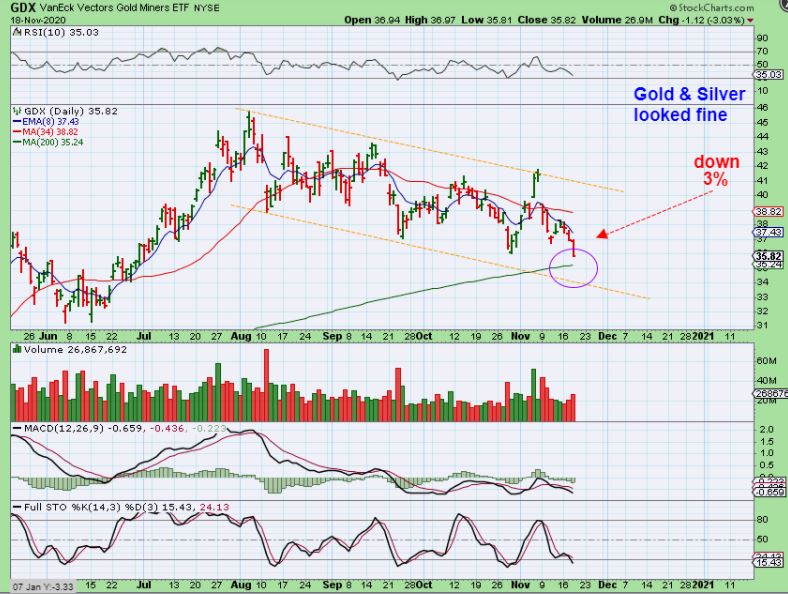This screenshot has width=788, height=594.
Task: Click the 'Low 35.81' value
Action: 485,20
